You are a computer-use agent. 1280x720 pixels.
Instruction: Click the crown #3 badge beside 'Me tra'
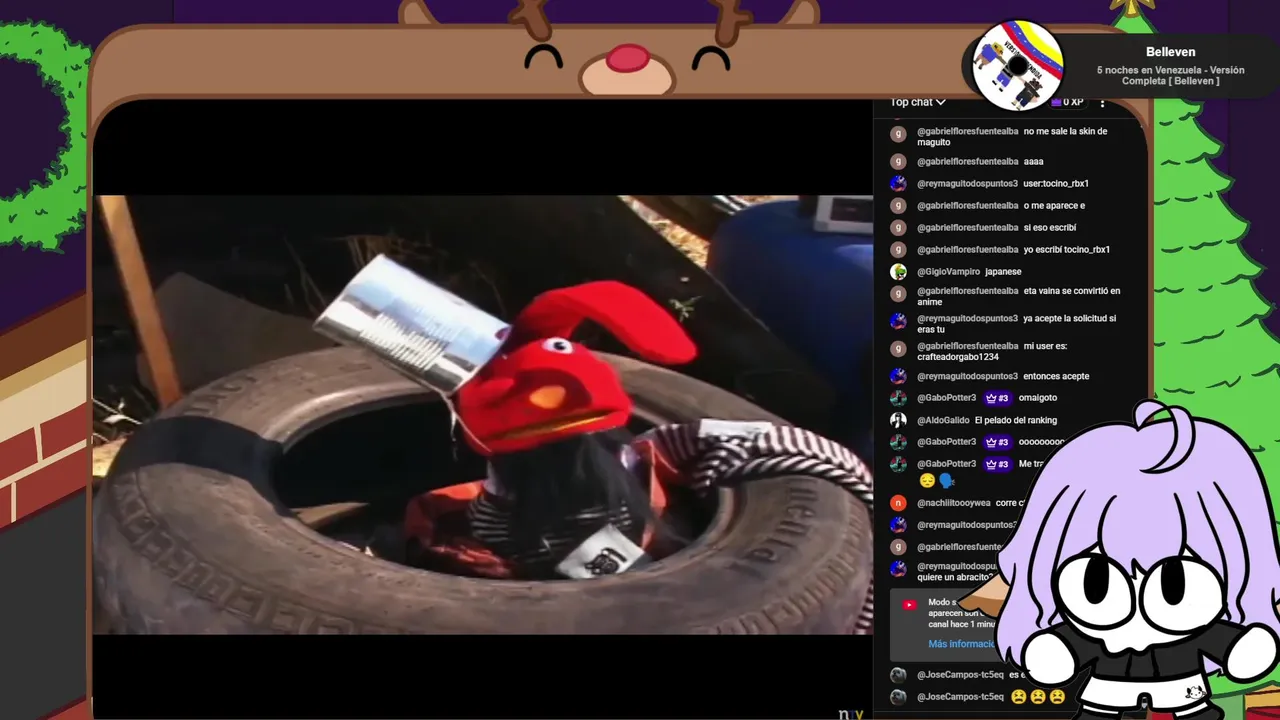(x=997, y=464)
